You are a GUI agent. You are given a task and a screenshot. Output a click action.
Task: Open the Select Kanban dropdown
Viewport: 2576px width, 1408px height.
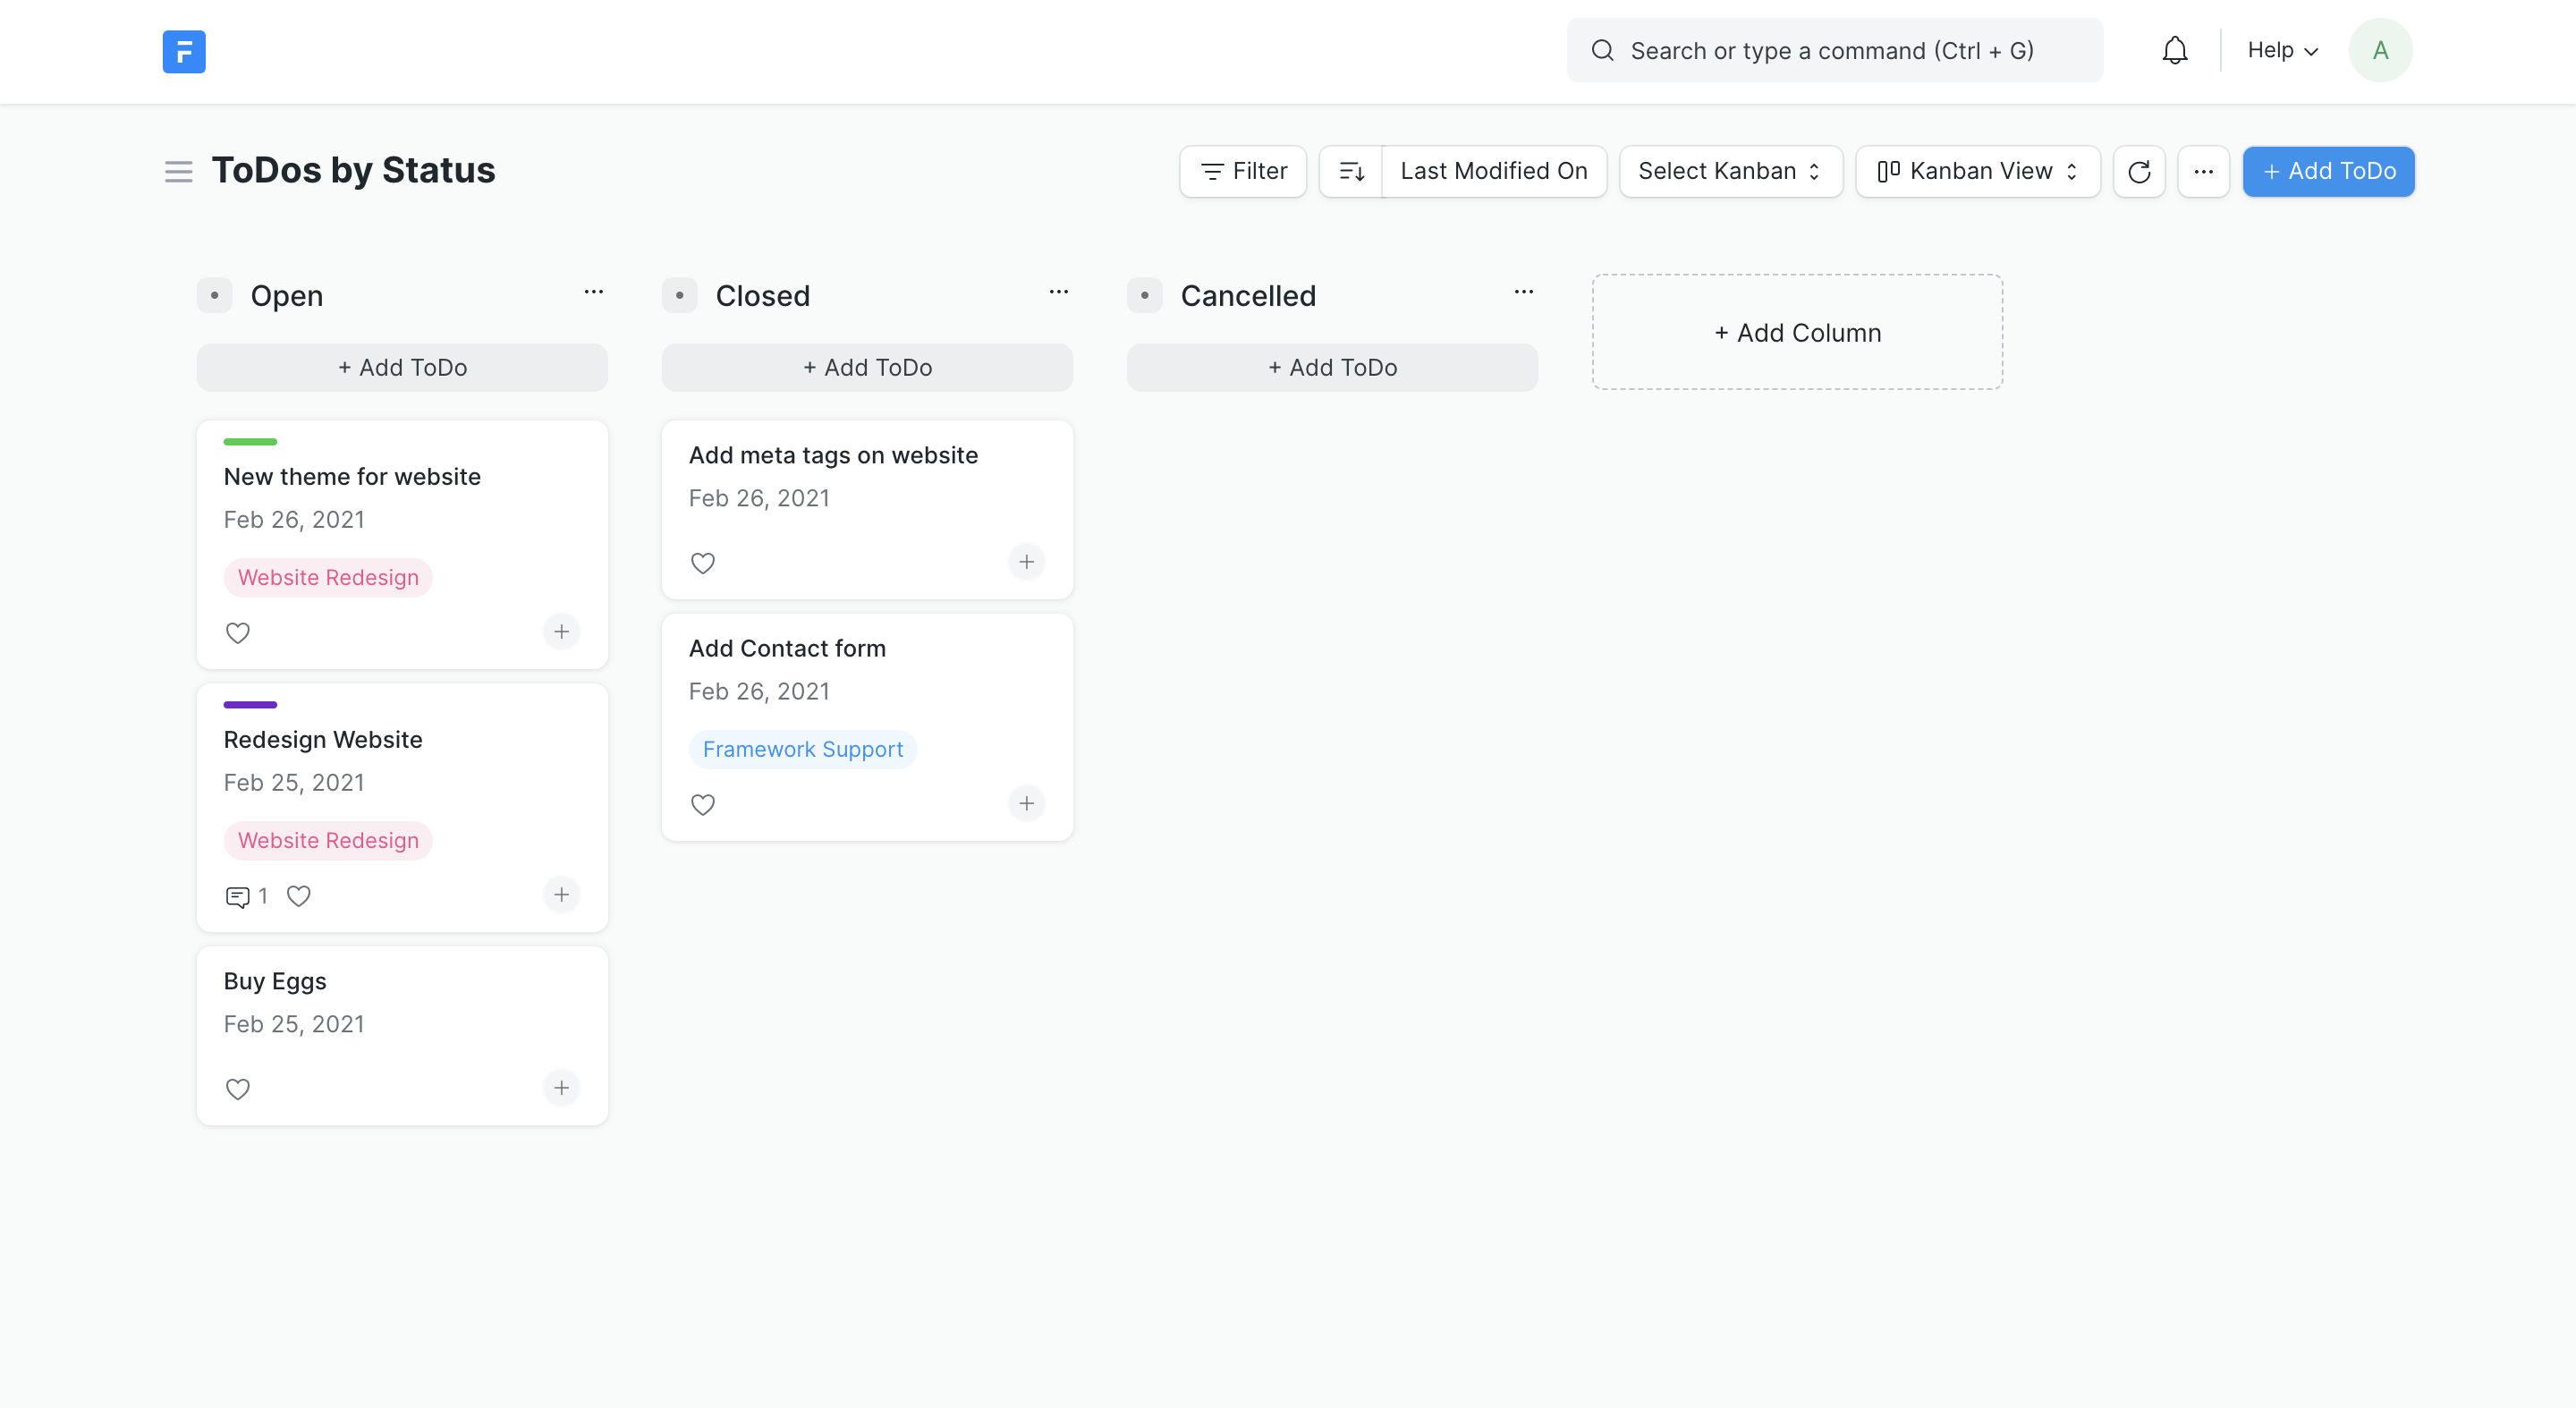tap(1730, 171)
